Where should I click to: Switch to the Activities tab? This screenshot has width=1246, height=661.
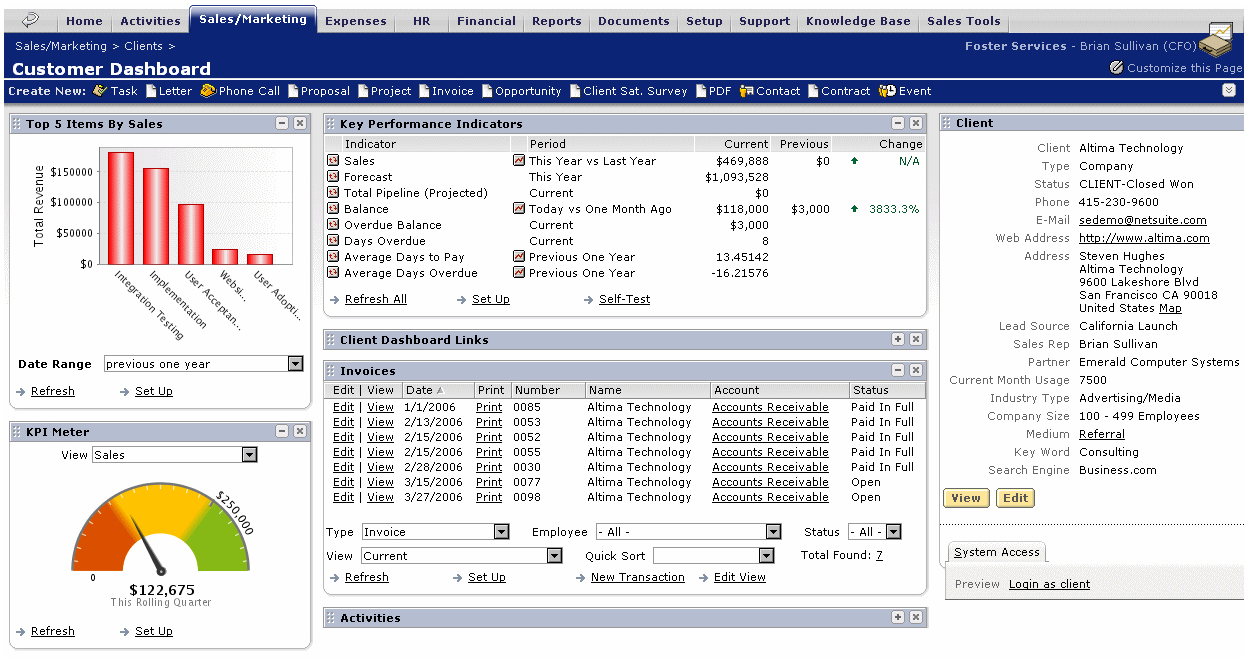pos(150,21)
